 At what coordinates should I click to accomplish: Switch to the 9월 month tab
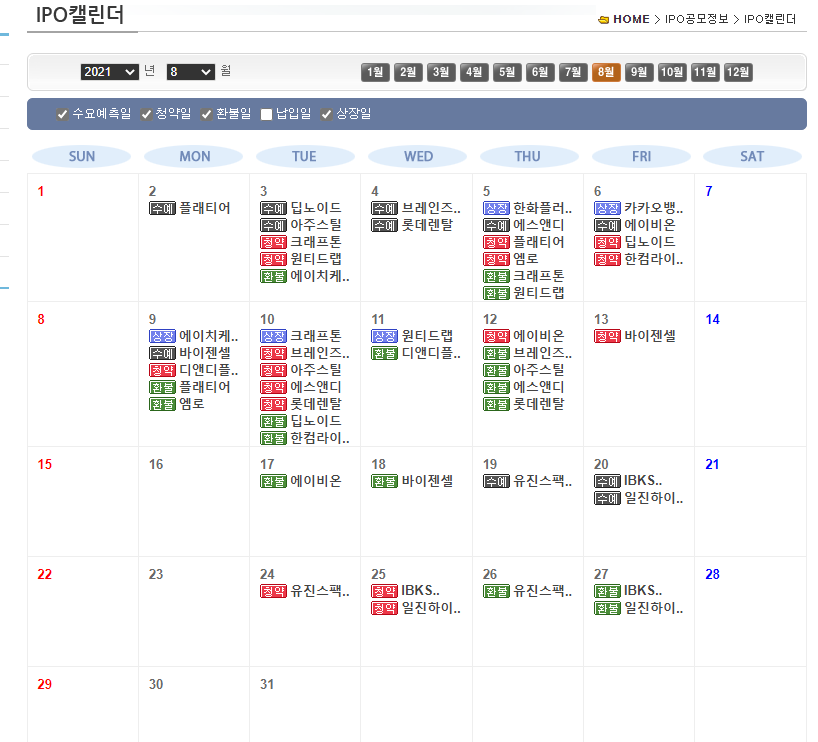tap(639, 72)
